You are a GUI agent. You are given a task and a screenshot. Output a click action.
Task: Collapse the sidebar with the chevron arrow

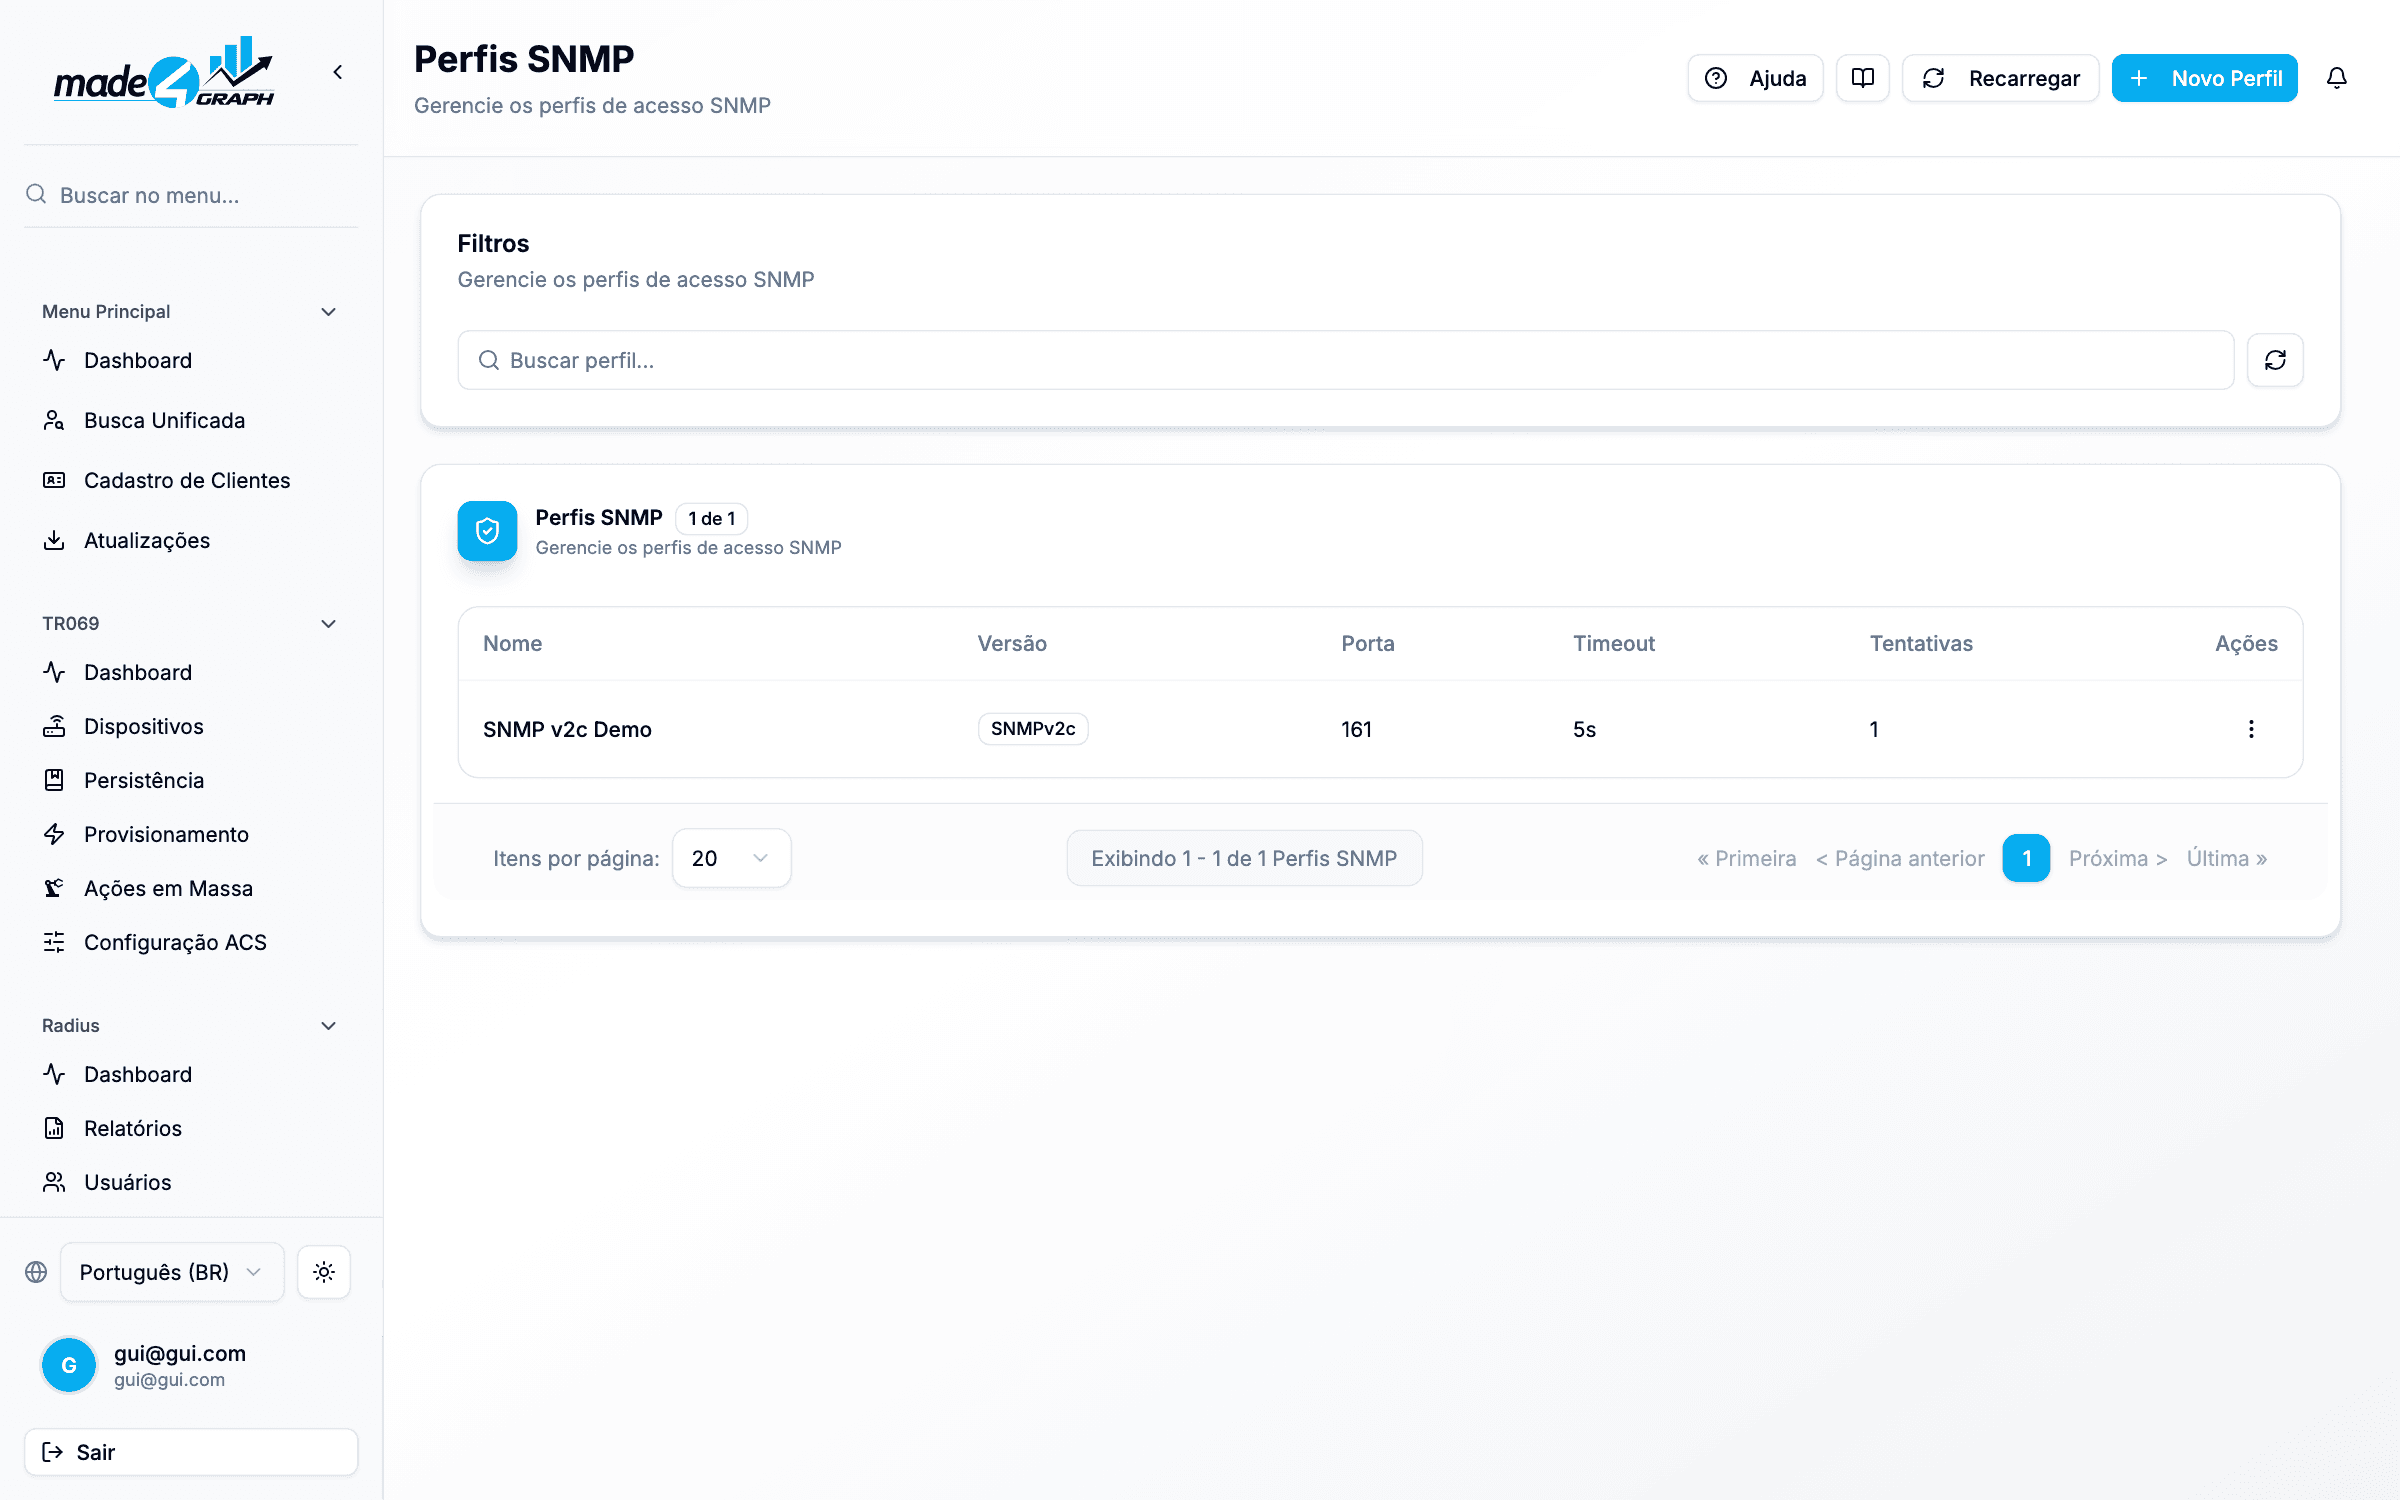pos(338,72)
